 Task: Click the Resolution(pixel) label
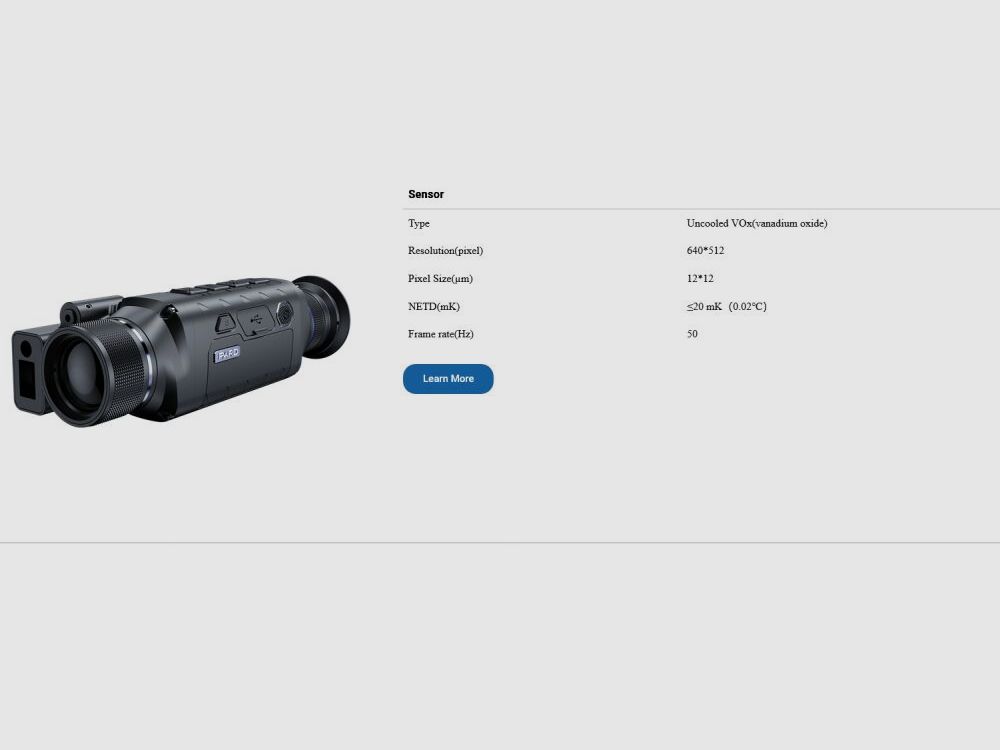click(445, 251)
